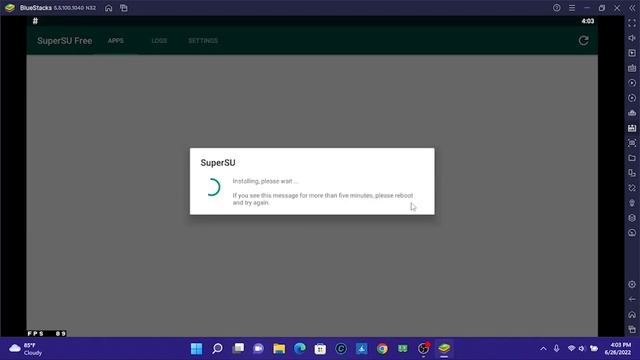
Task: Click the sync rotate sidebar icon
Action: tap(632, 98)
